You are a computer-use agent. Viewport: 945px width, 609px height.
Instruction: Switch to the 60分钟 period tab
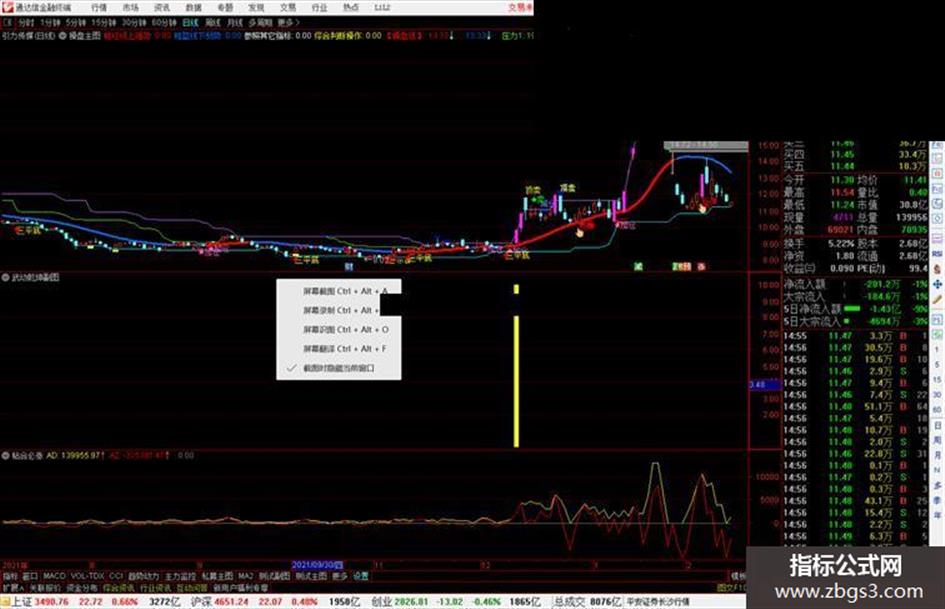(x=163, y=22)
